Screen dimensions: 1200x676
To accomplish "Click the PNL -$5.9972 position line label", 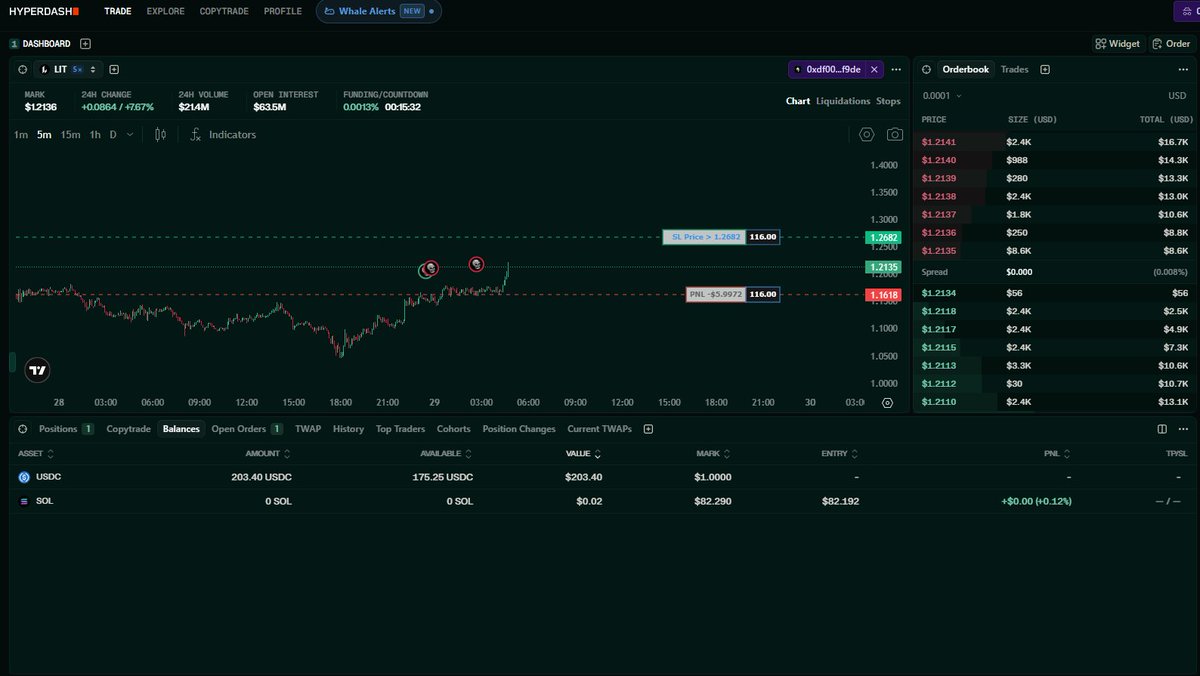I will coord(715,295).
